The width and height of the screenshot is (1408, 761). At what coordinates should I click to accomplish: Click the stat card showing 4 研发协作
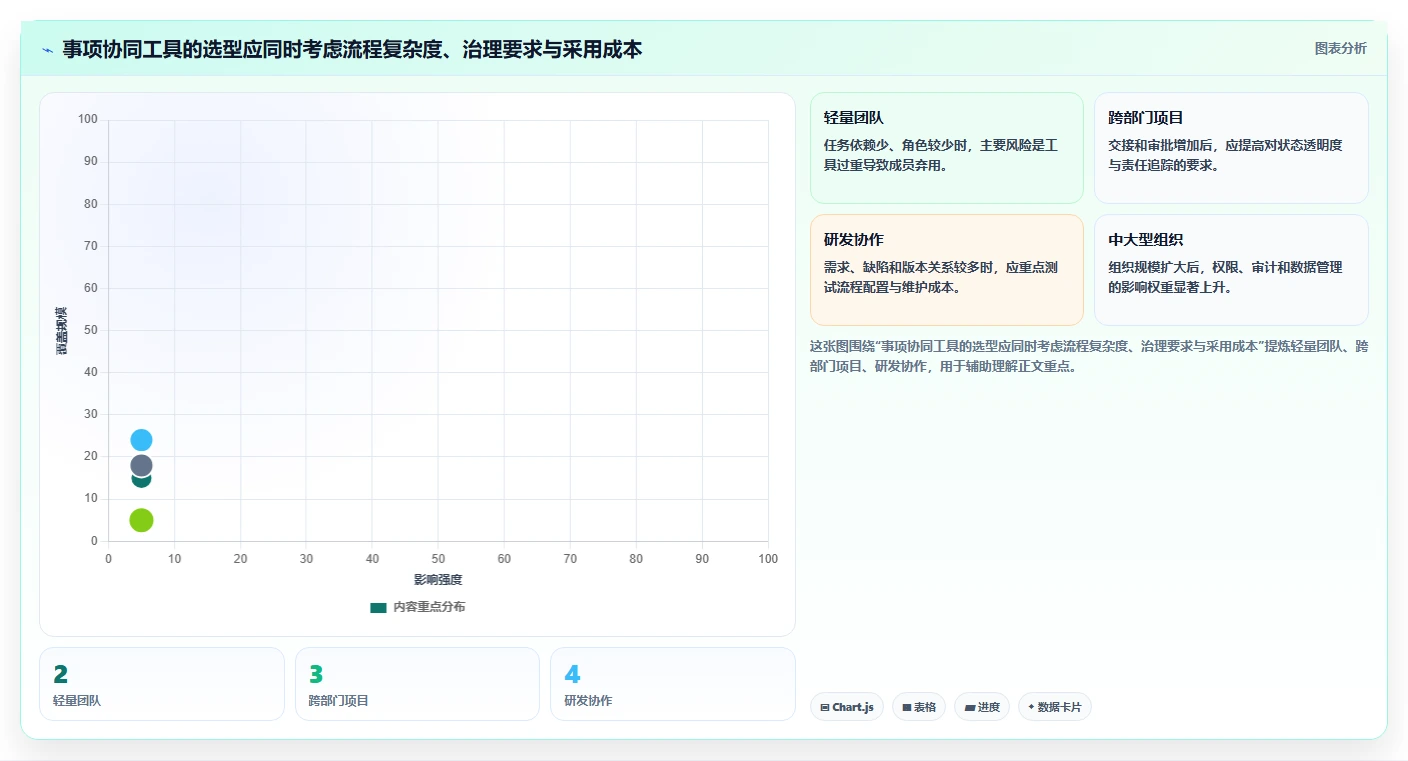tap(673, 684)
